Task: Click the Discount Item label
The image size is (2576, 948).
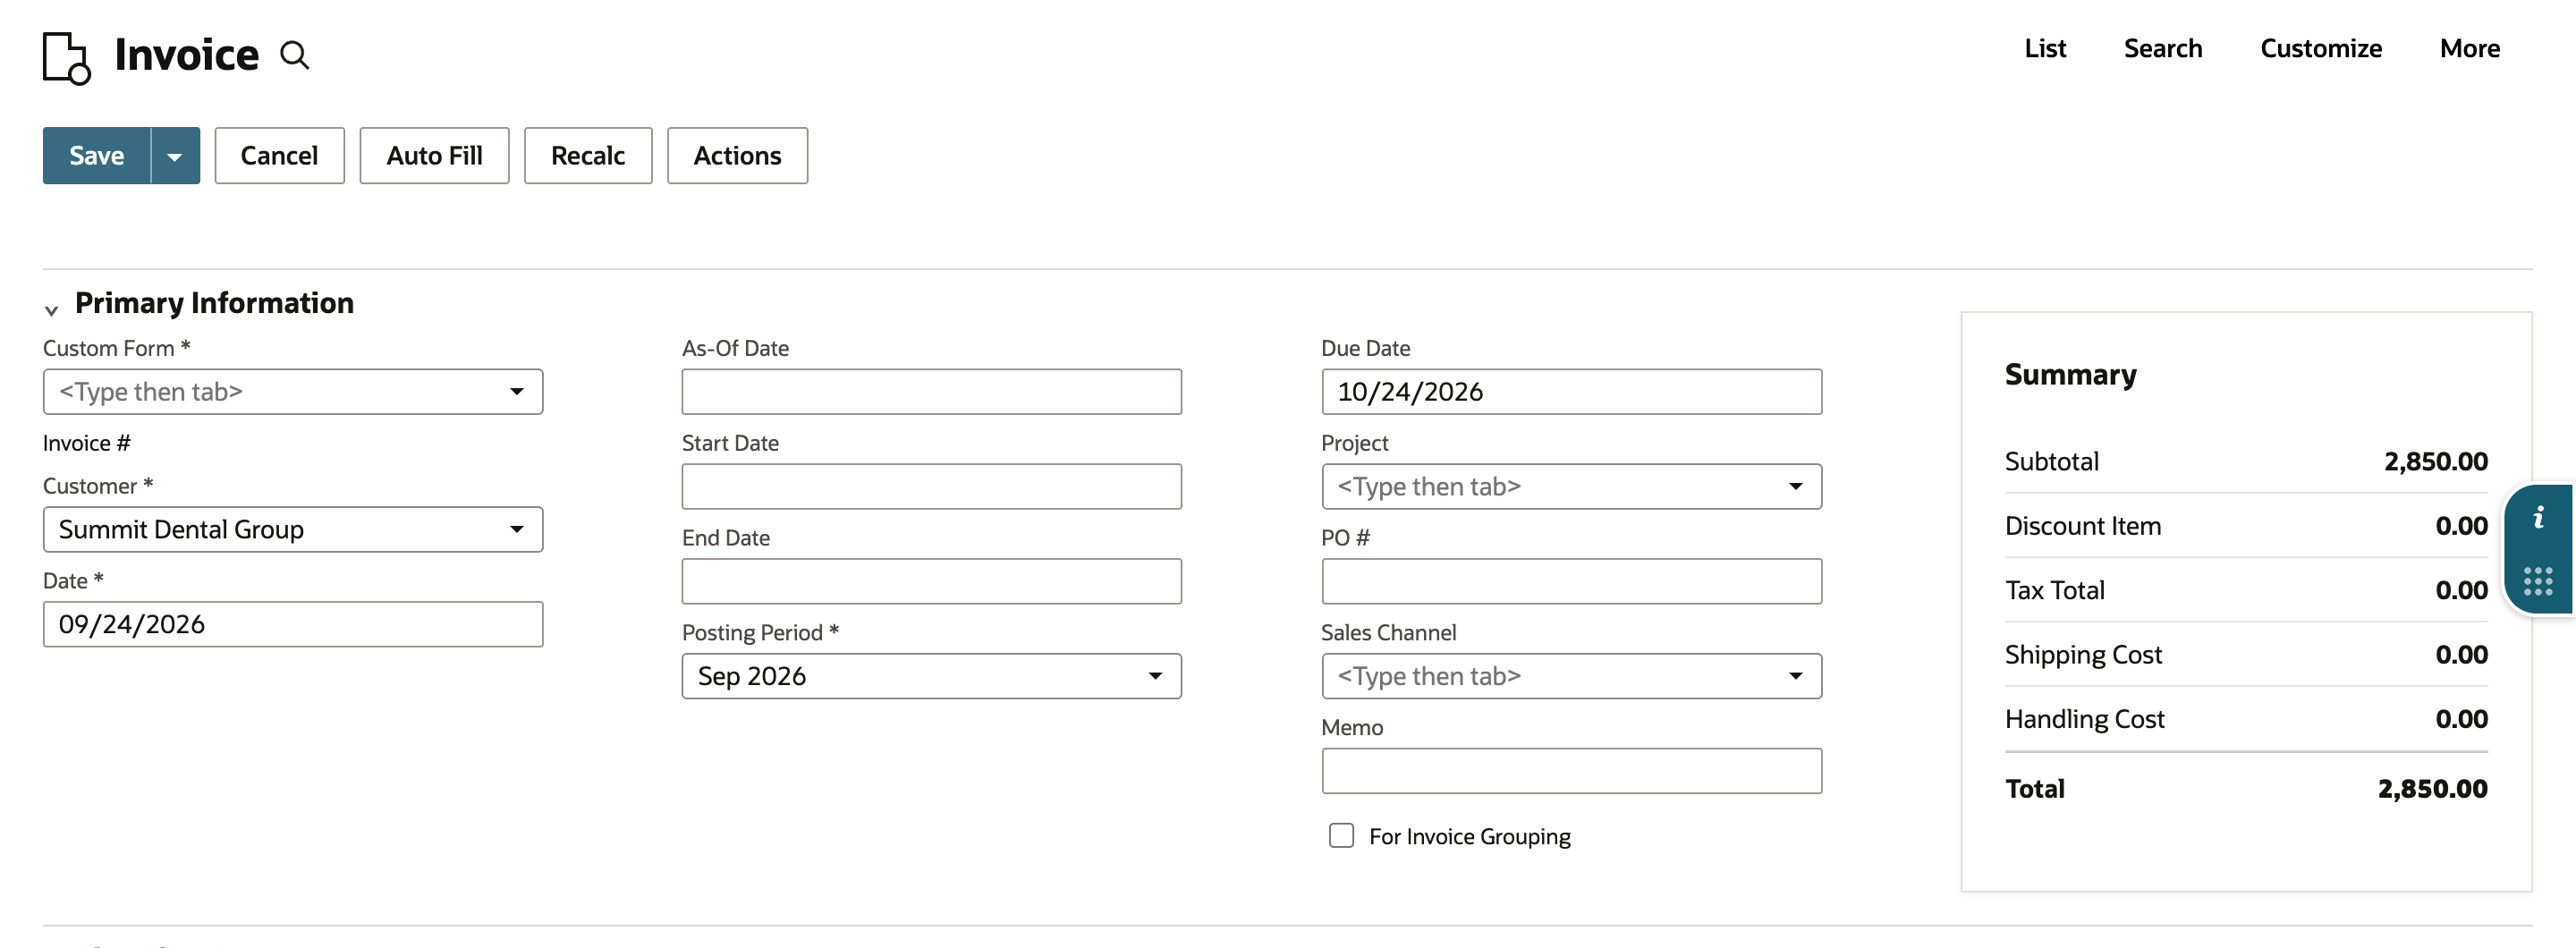Action: pos(2082,525)
